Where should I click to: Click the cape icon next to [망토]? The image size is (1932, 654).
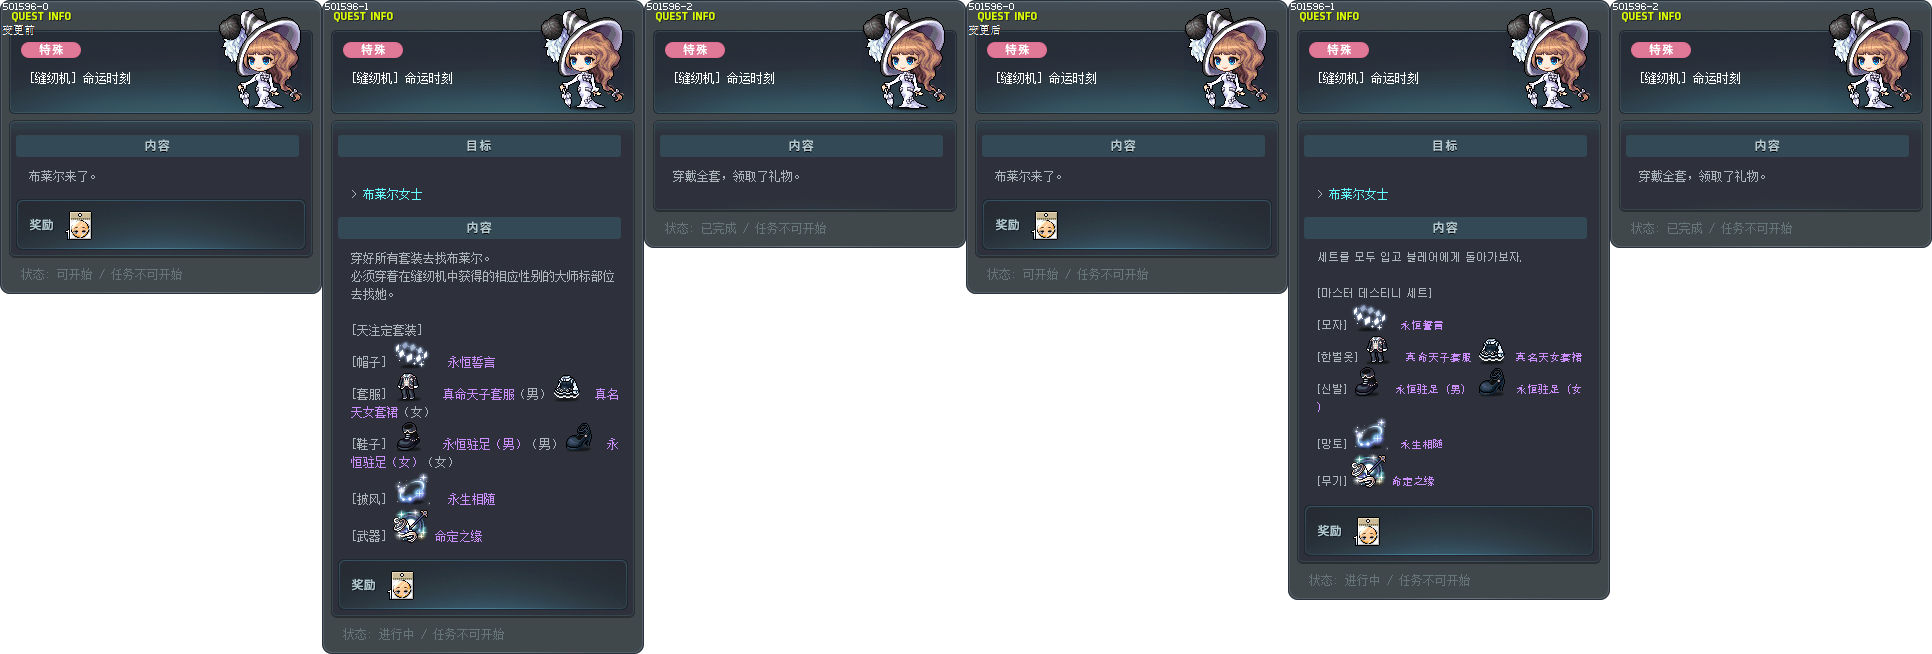tap(1369, 434)
